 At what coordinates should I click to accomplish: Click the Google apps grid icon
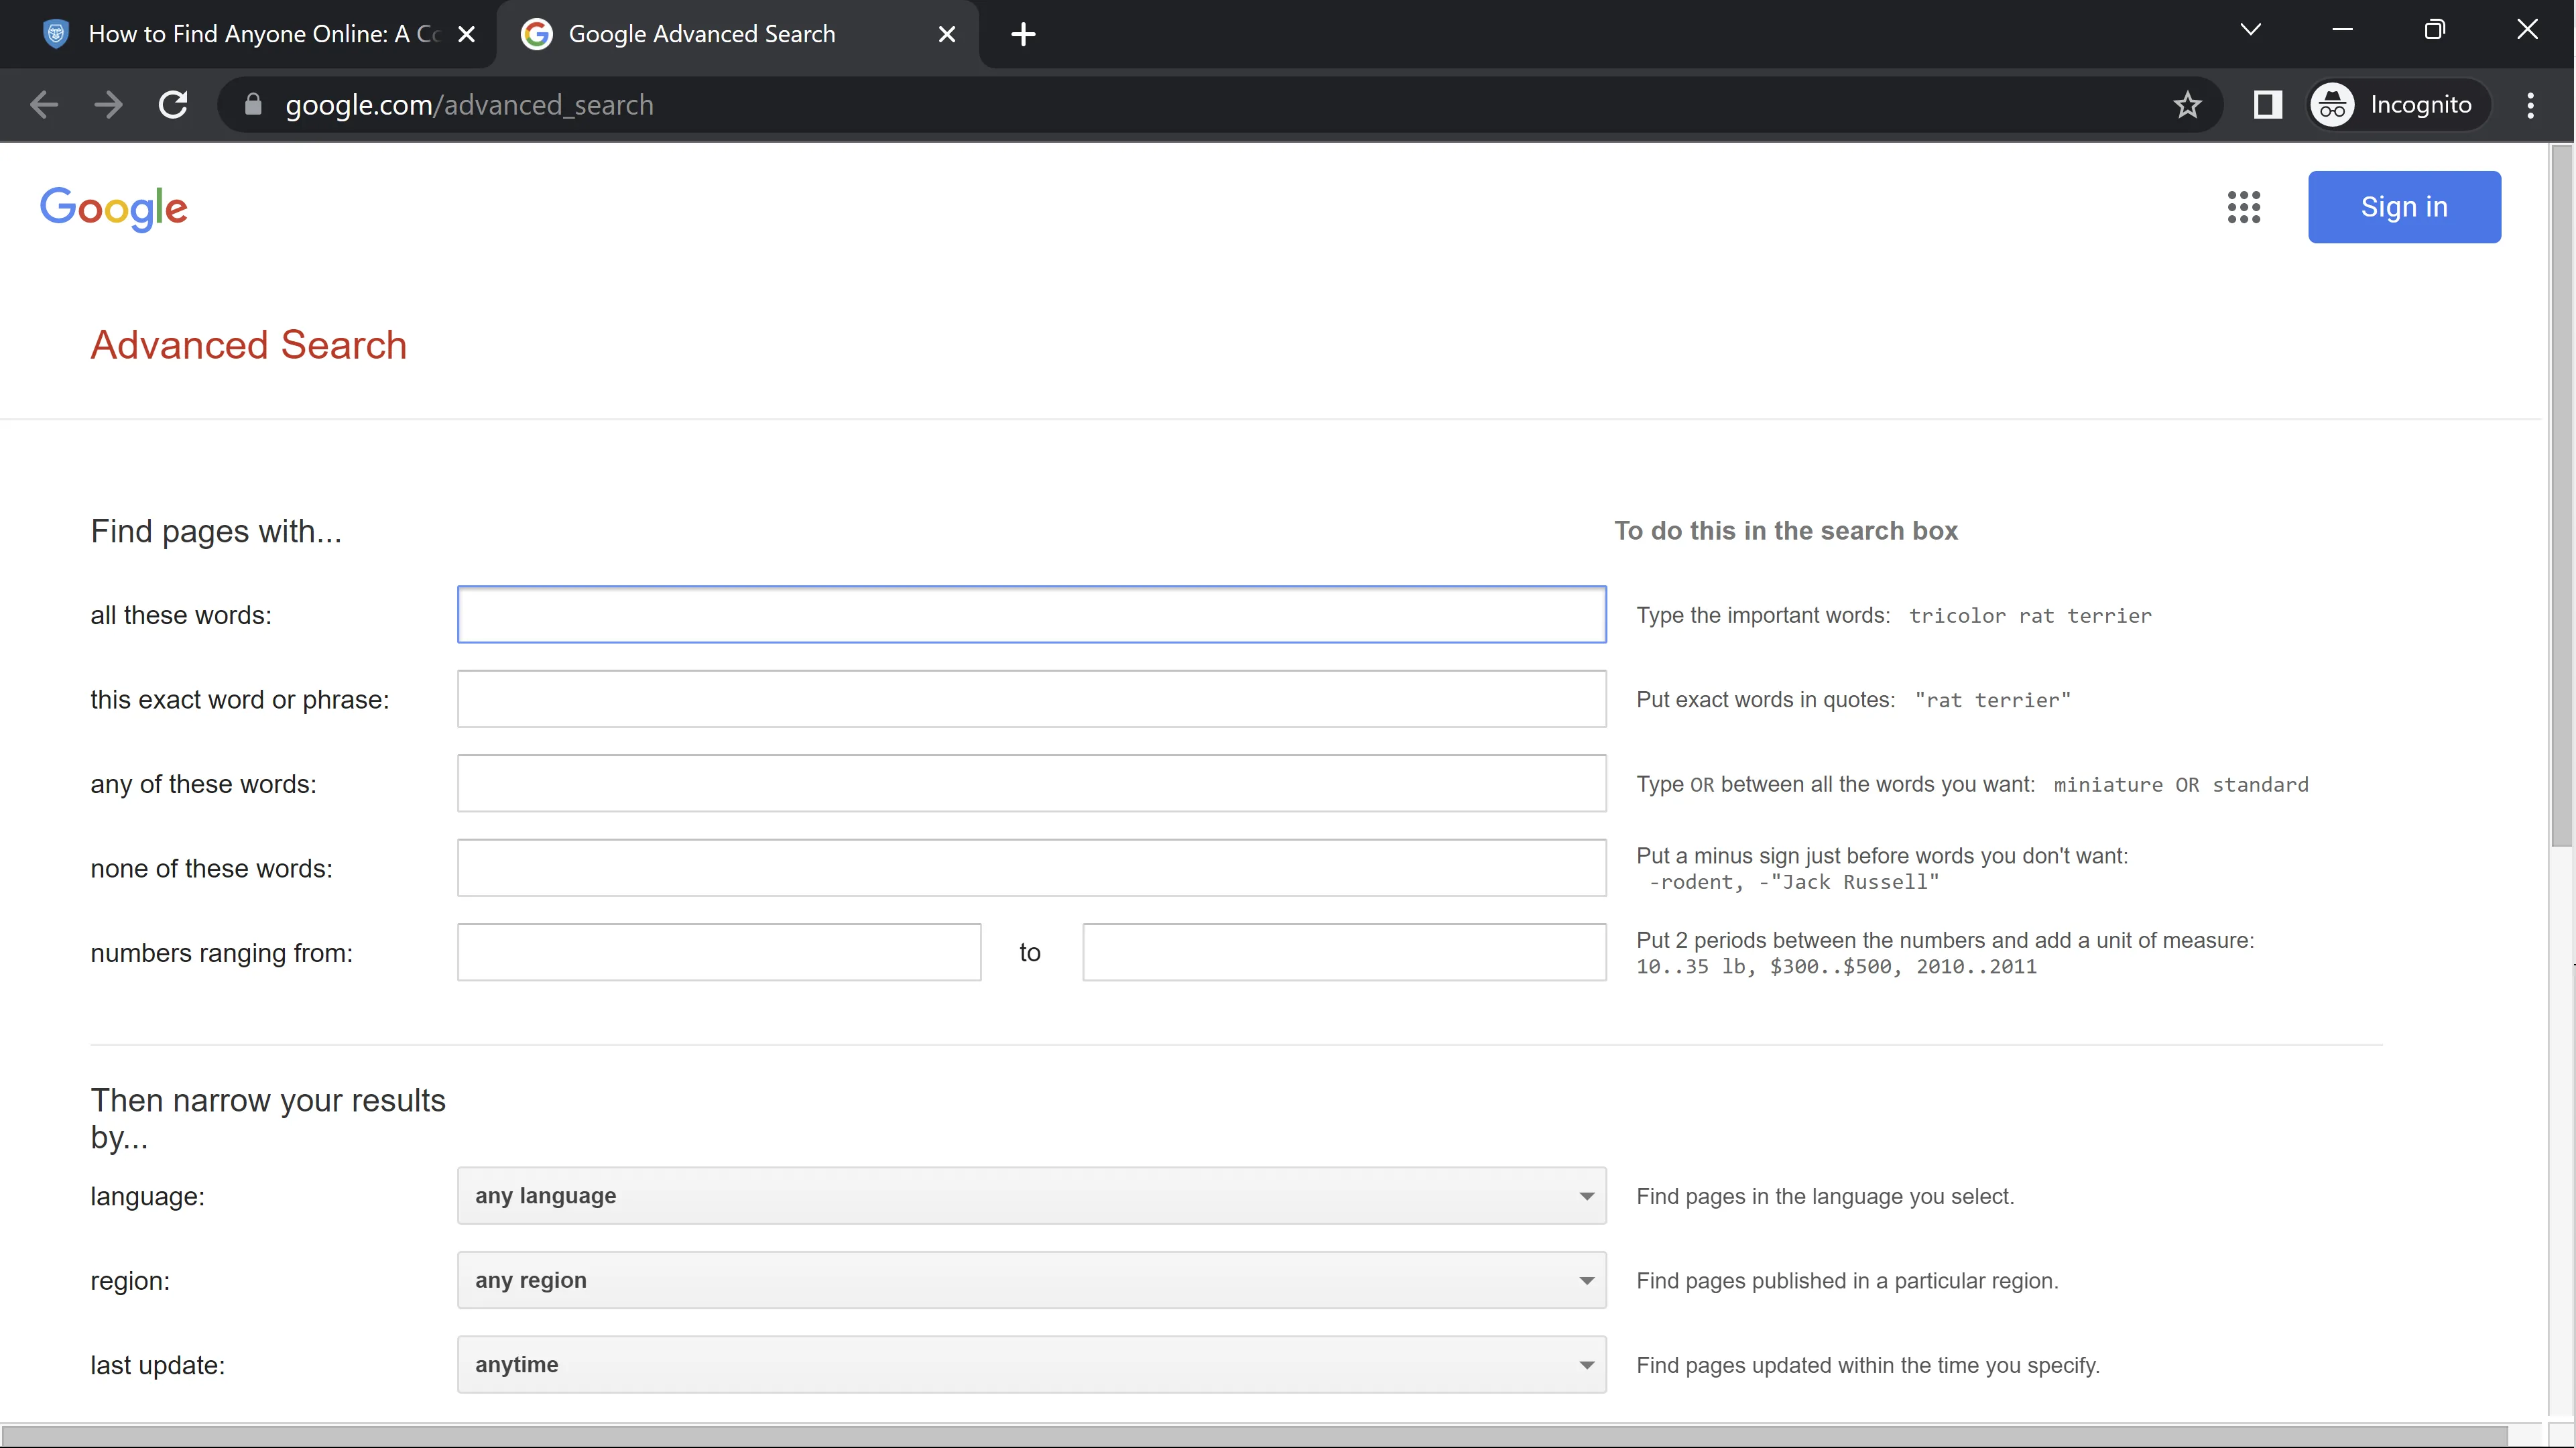pyautogui.click(x=2243, y=207)
